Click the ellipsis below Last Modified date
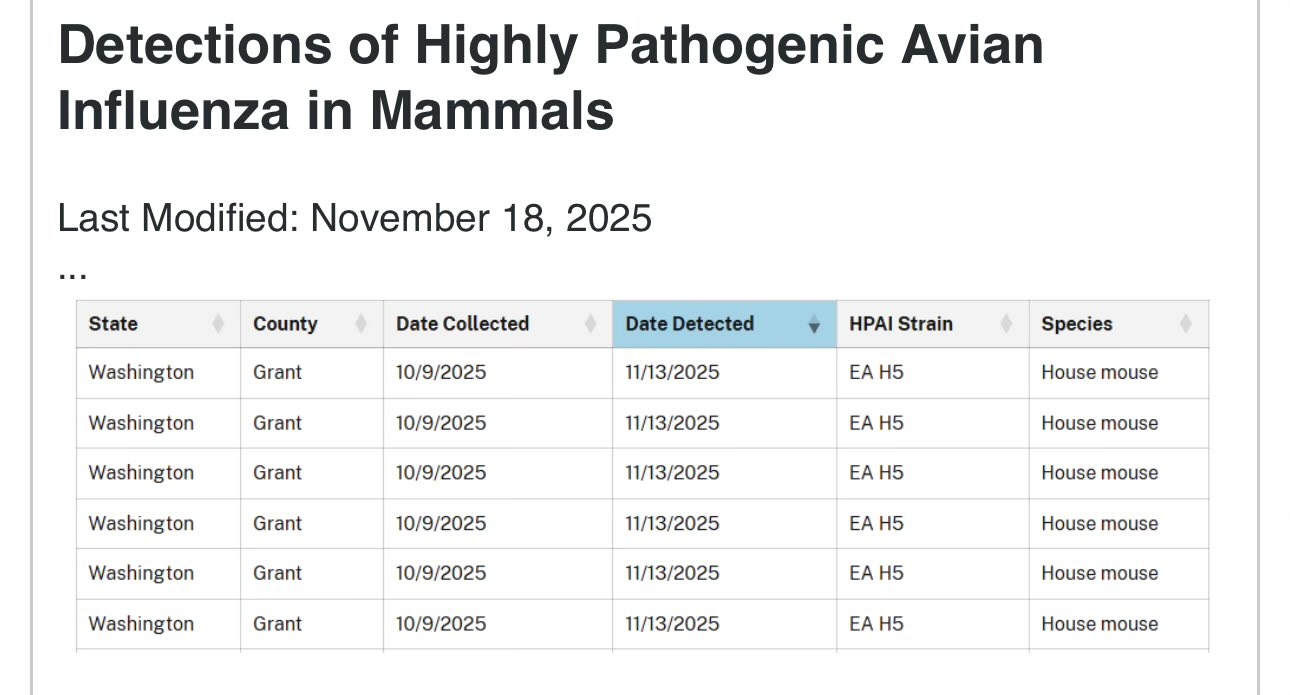Image resolution: width=1290 pixels, height=695 pixels. [72, 271]
